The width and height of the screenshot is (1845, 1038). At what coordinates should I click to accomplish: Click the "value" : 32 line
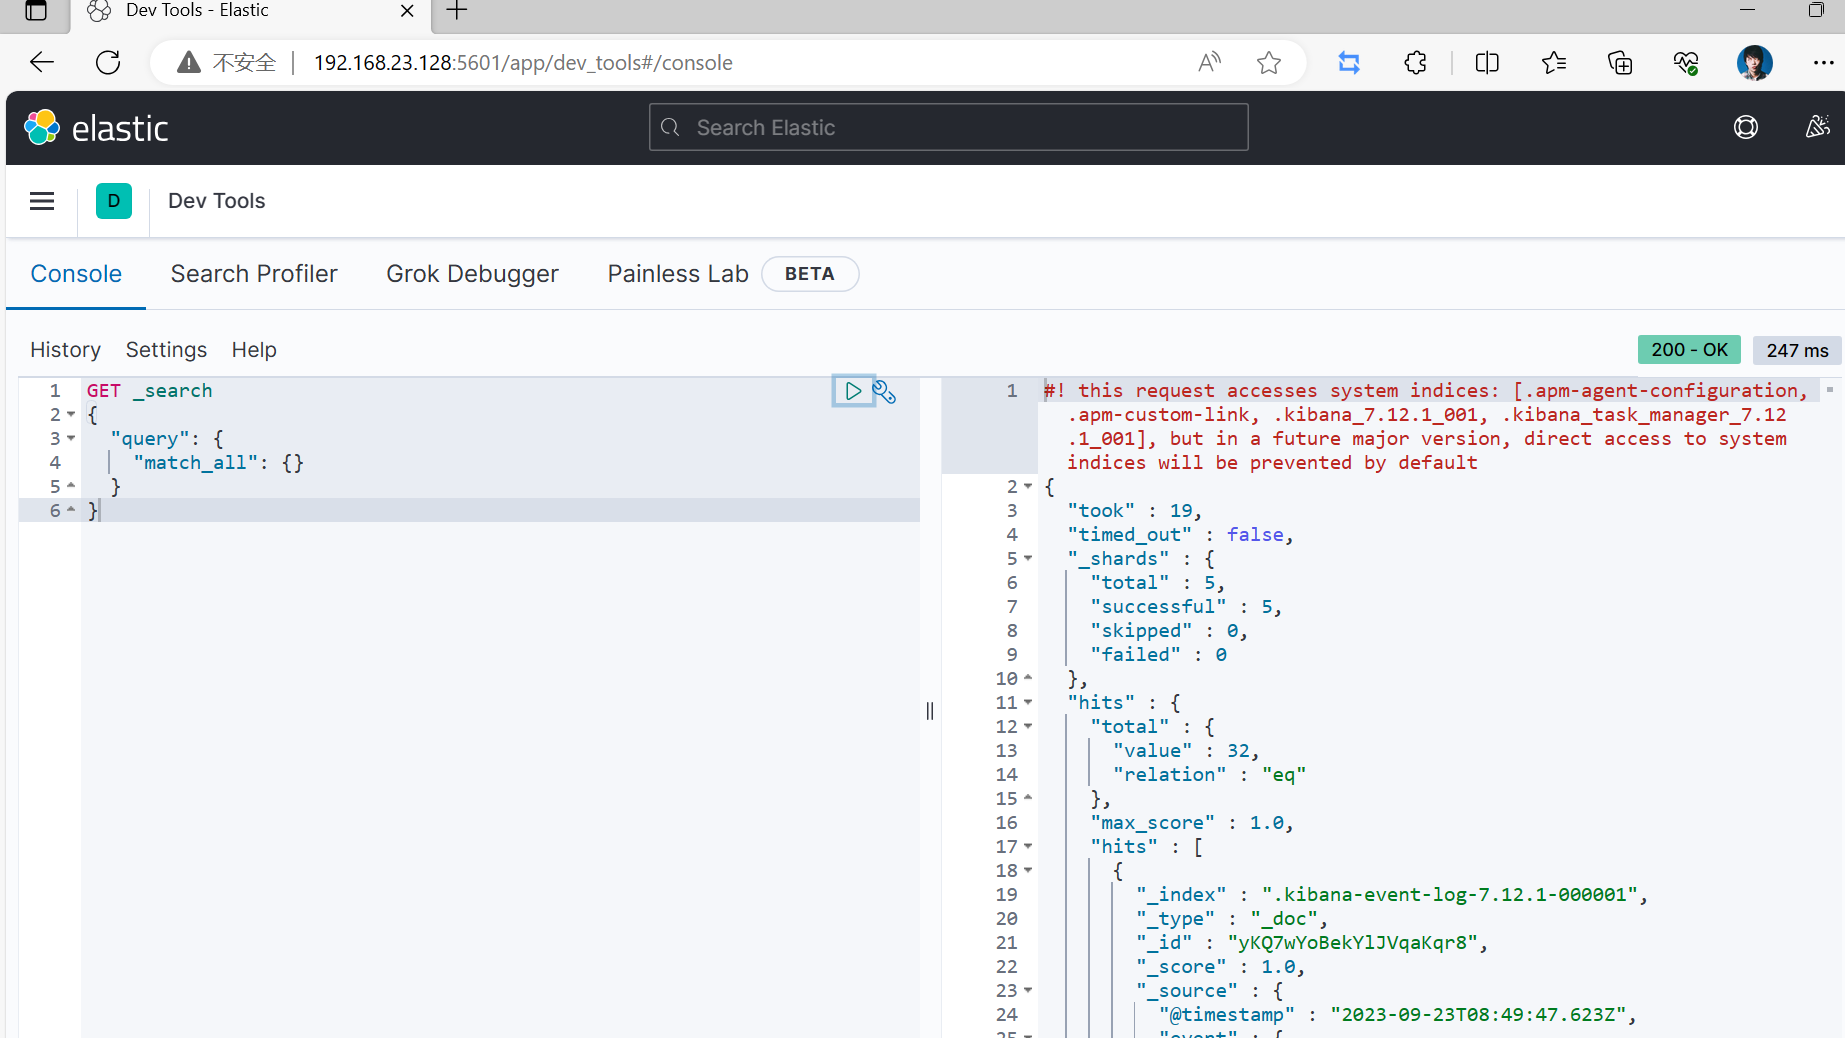pos(1186,751)
